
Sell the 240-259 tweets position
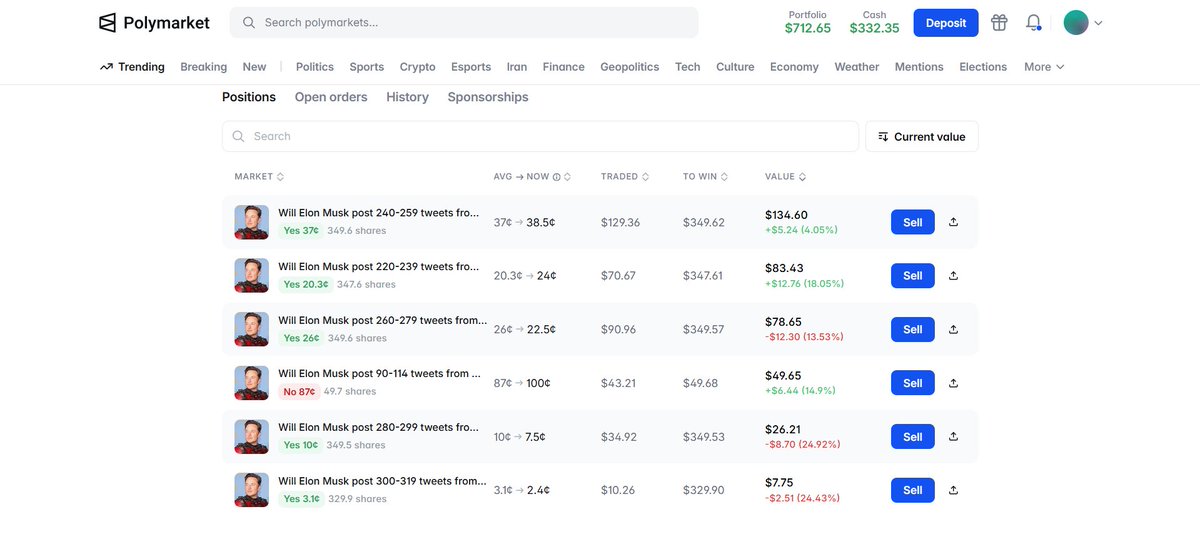(x=913, y=222)
